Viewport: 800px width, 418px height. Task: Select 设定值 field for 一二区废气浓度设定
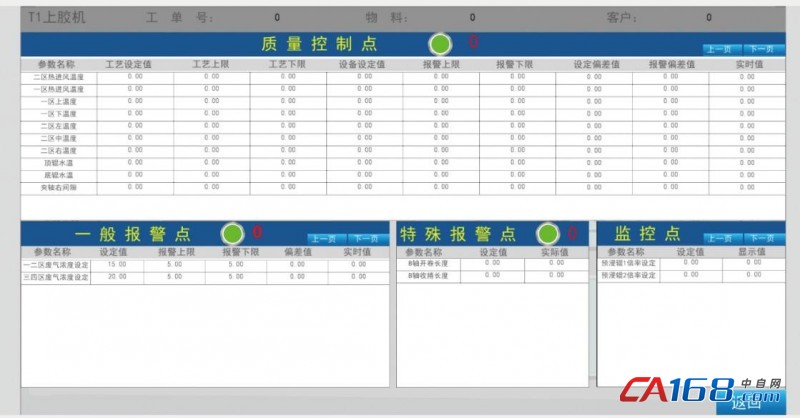pyautogui.click(x=117, y=264)
